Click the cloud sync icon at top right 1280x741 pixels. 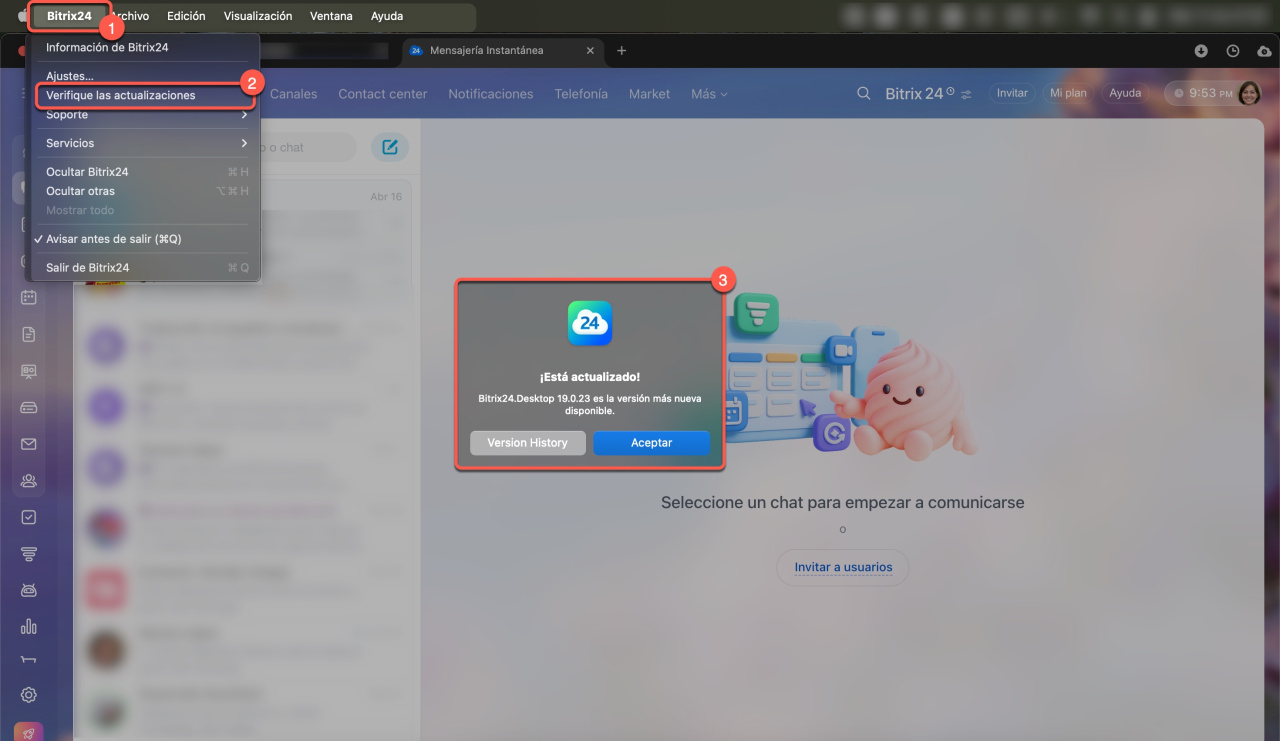point(1264,51)
